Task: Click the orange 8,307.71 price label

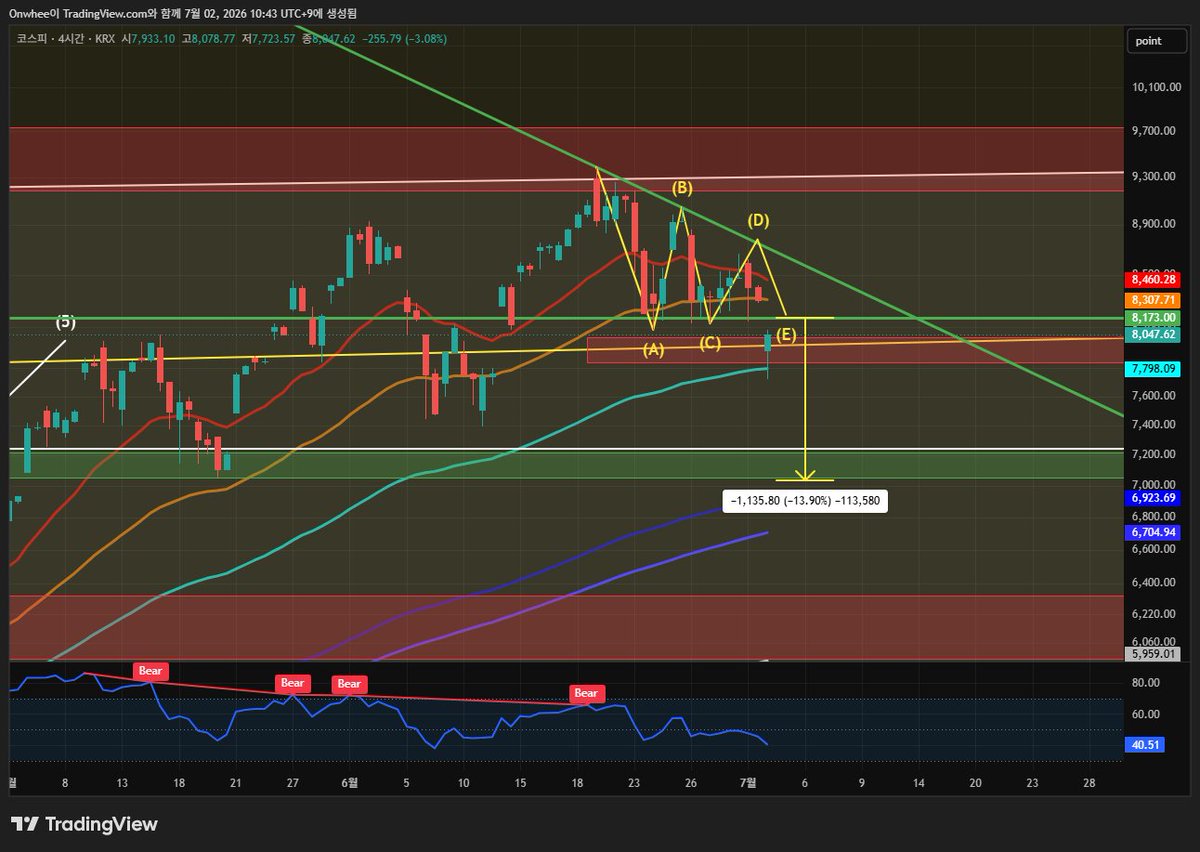Action: point(1152,299)
